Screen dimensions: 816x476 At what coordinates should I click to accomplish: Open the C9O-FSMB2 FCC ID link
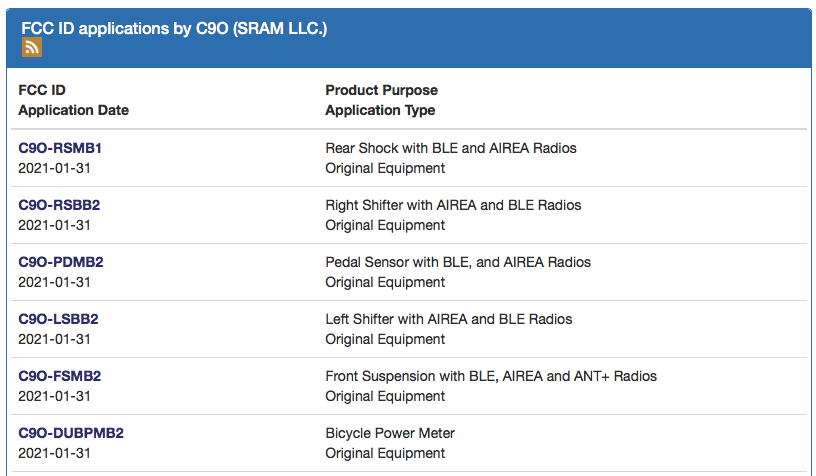tap(60, 376)
